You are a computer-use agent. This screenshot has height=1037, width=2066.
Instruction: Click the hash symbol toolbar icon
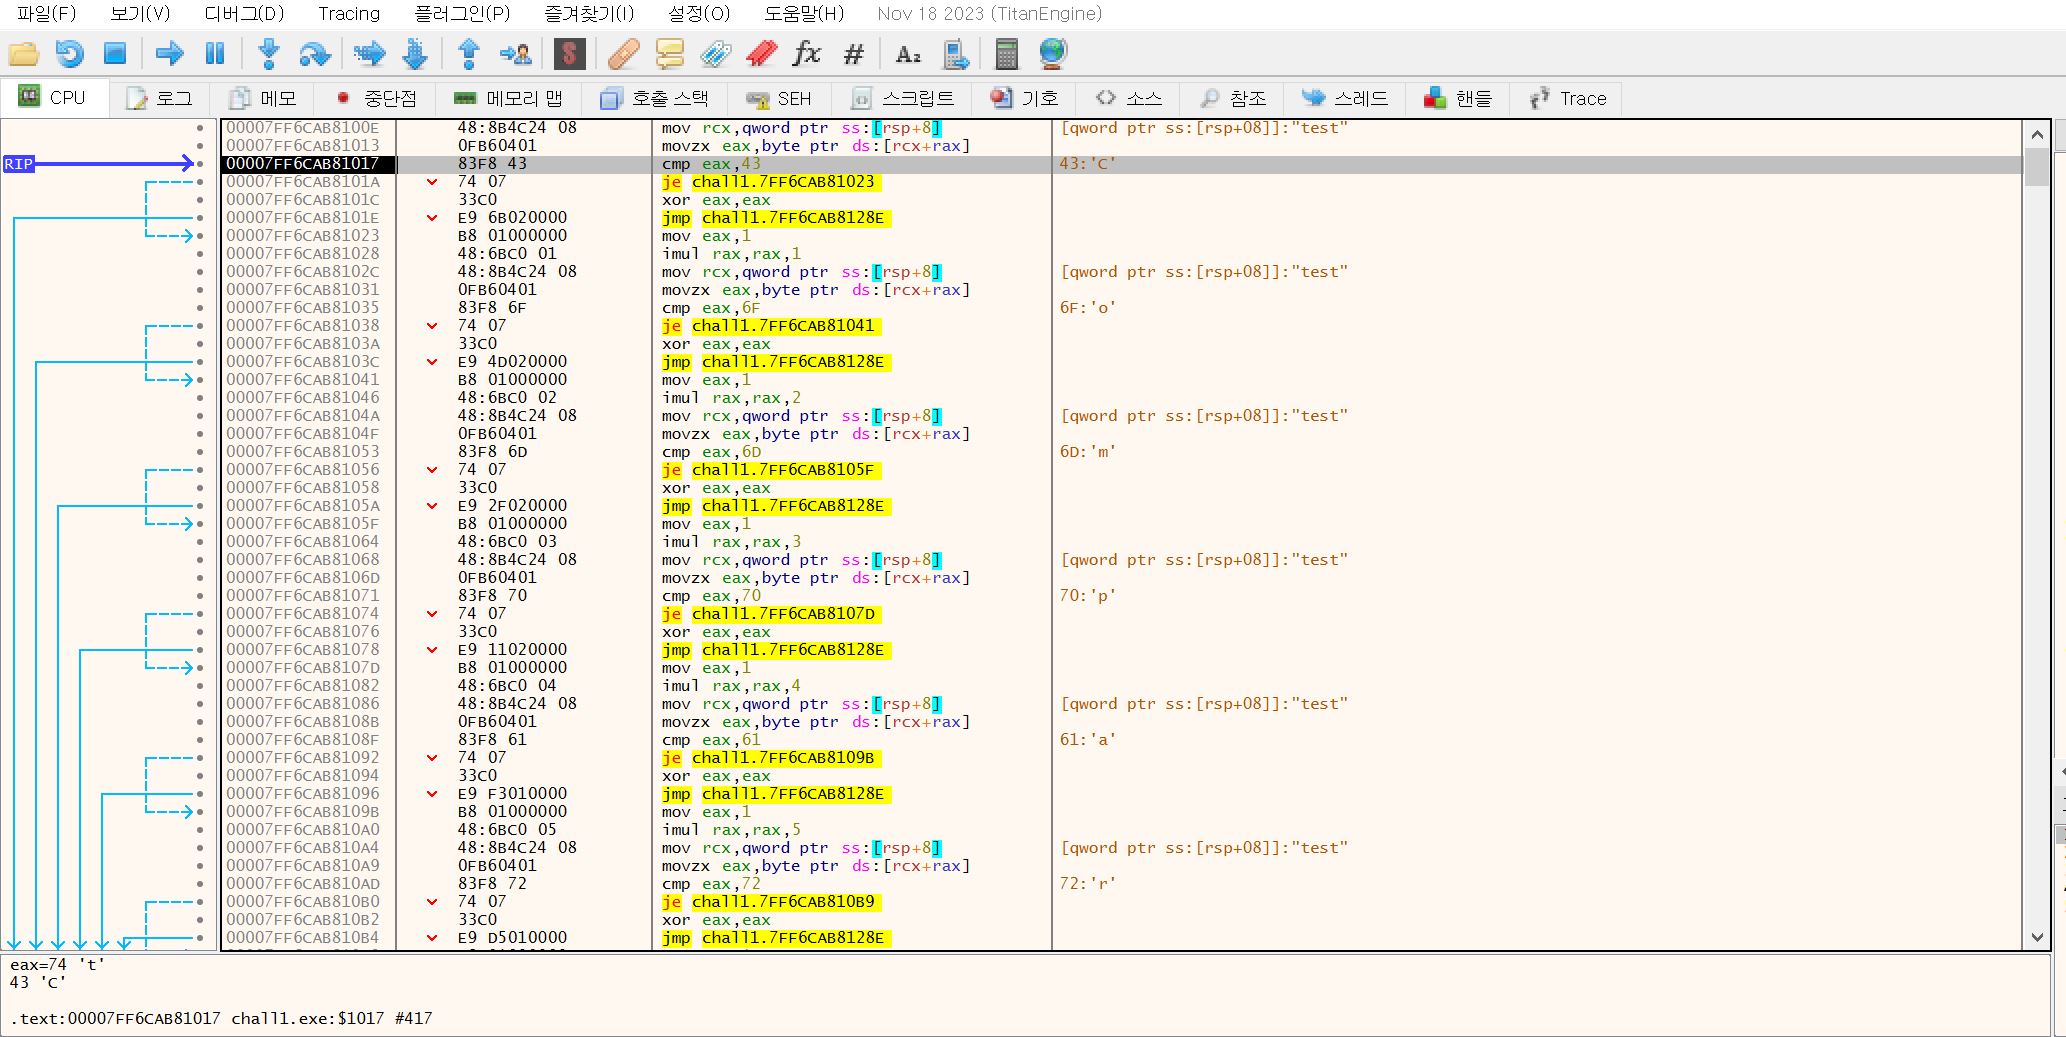853,54
